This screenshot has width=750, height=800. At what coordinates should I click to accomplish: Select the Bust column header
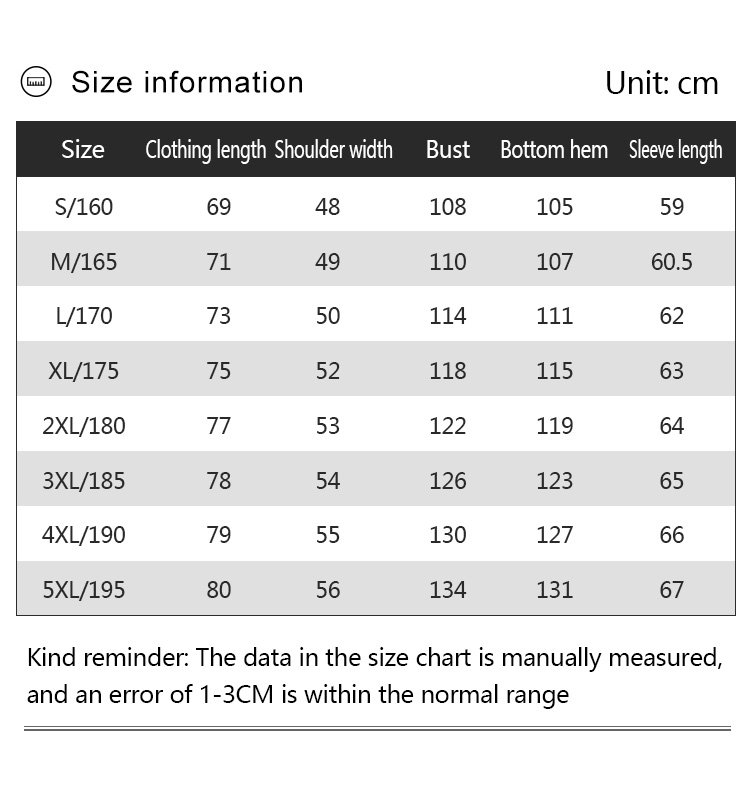tap(447, 150)
